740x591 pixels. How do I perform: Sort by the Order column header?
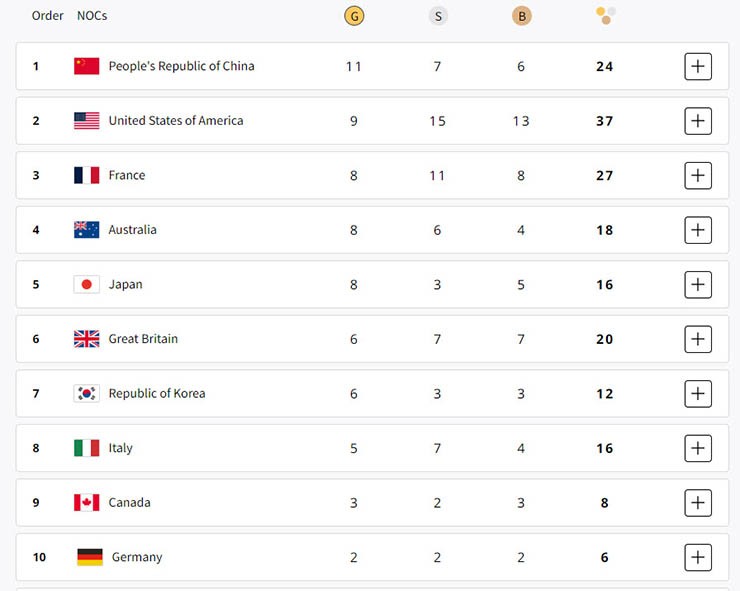pos(48,16)
